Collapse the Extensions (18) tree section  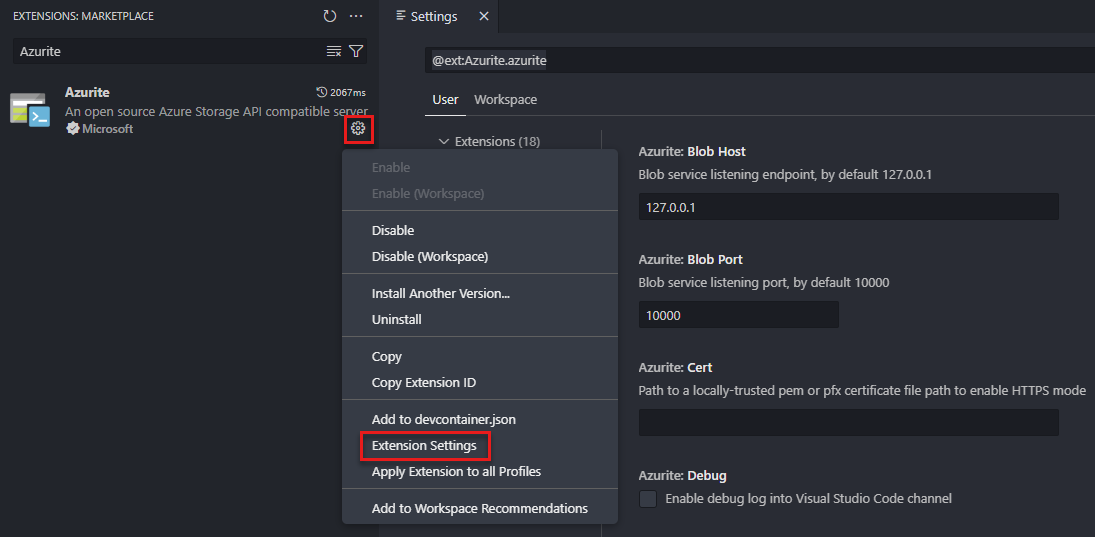coord(443,142)
